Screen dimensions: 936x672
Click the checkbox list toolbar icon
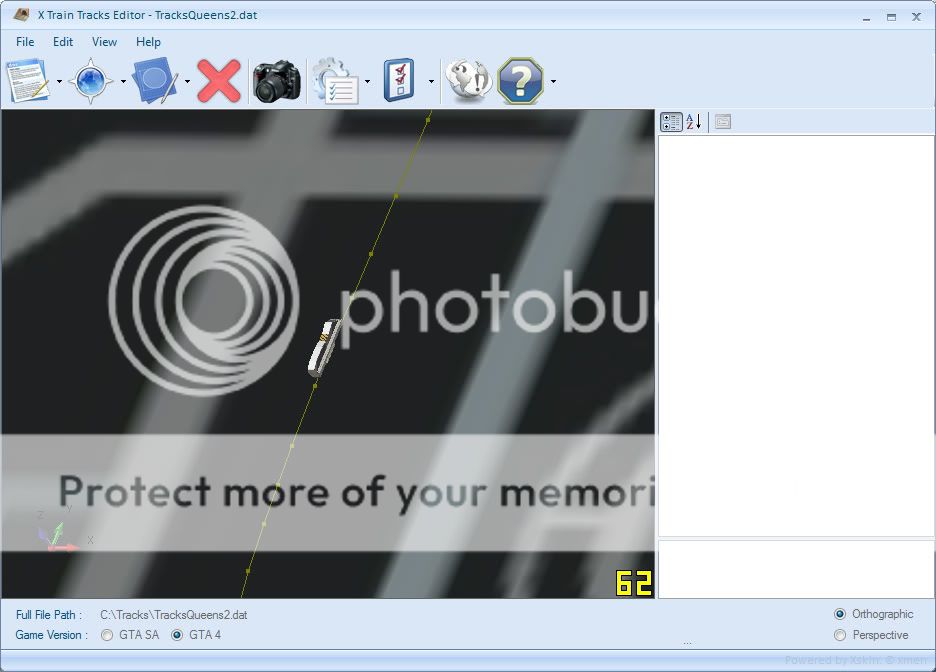pyautogui.click(x=399, y=80)
